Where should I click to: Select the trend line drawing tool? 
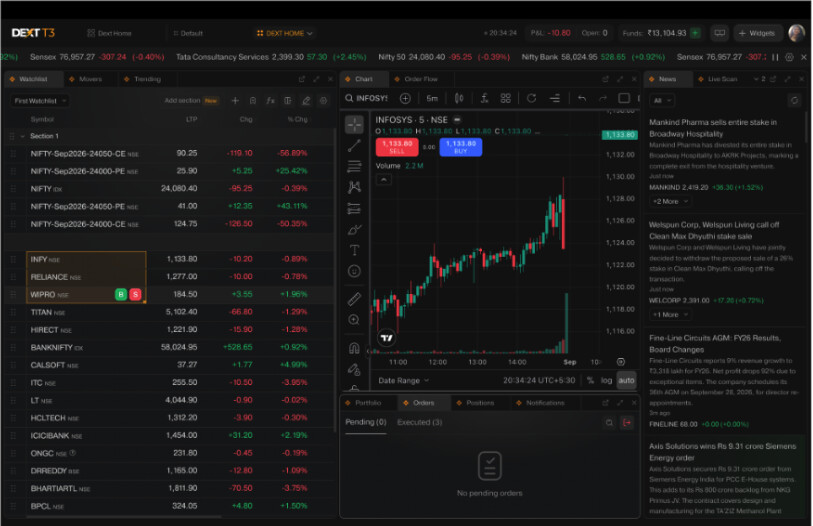tap(355, 146)
